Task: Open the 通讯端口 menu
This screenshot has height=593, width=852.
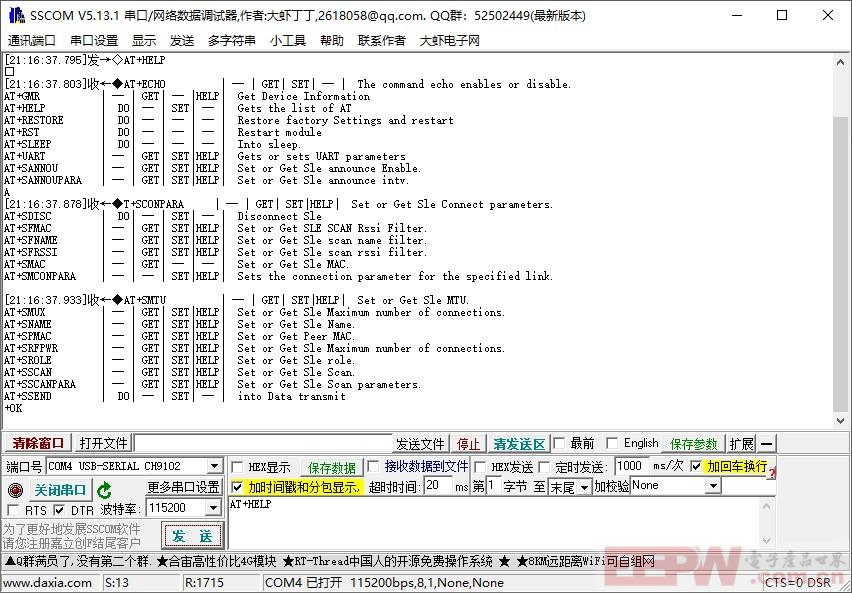Action: pyautogui.click(x=32, y=40)
